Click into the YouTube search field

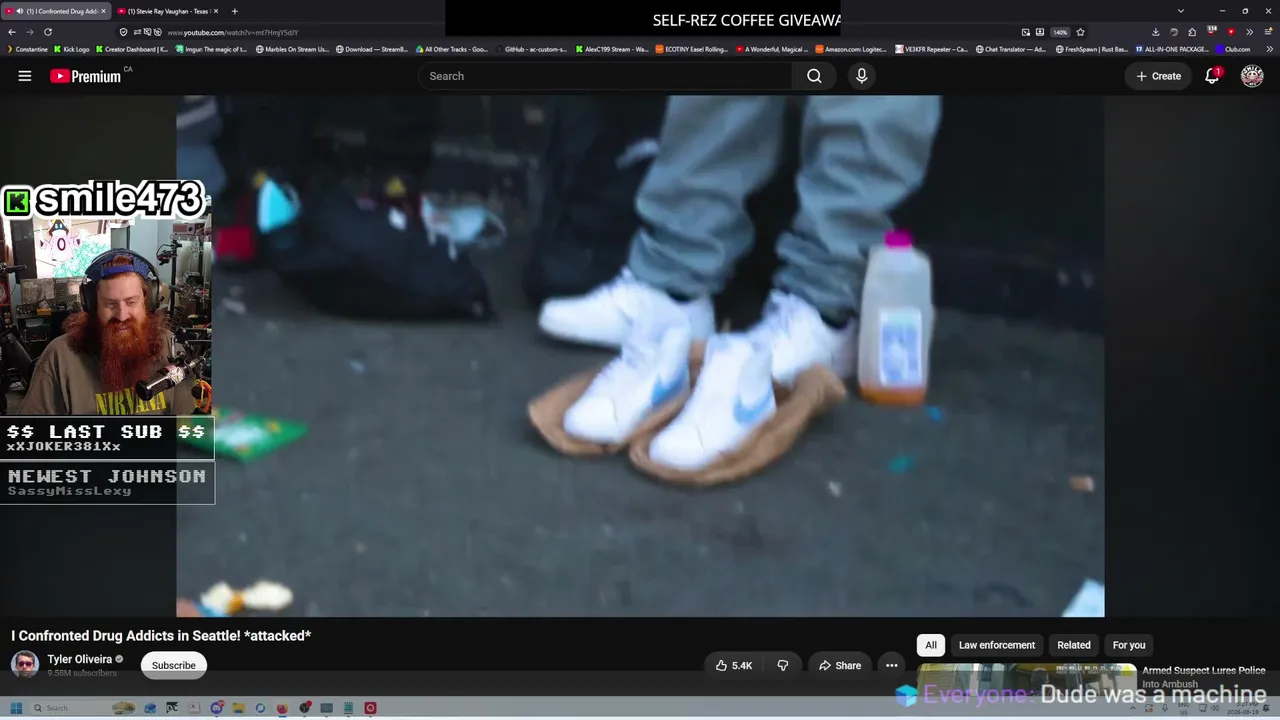pyautogui.click(x=605, y=76)
